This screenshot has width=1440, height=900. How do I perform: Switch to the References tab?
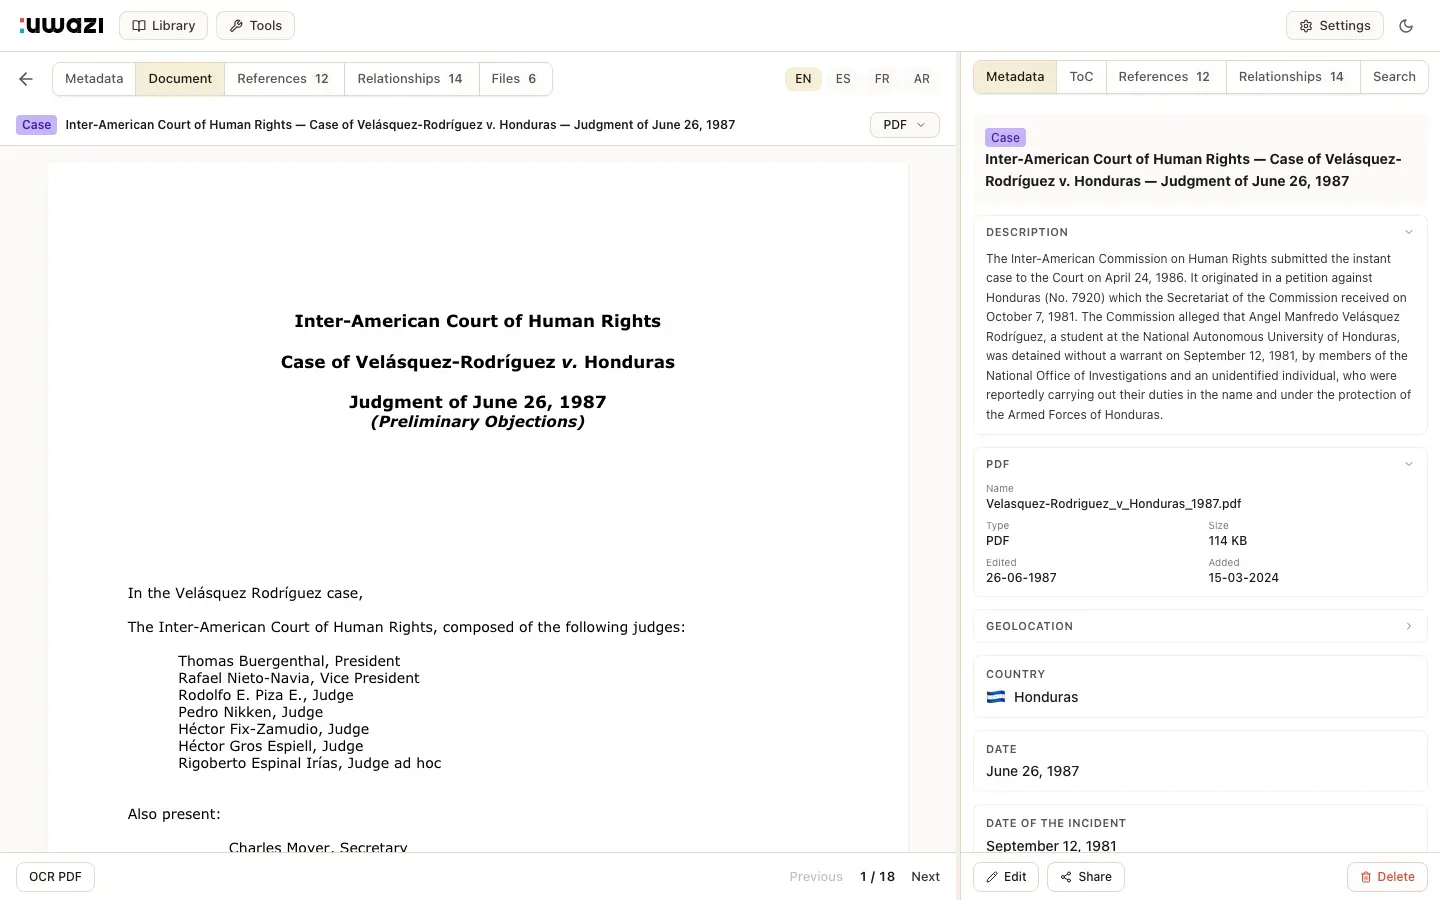coord(283,78)
